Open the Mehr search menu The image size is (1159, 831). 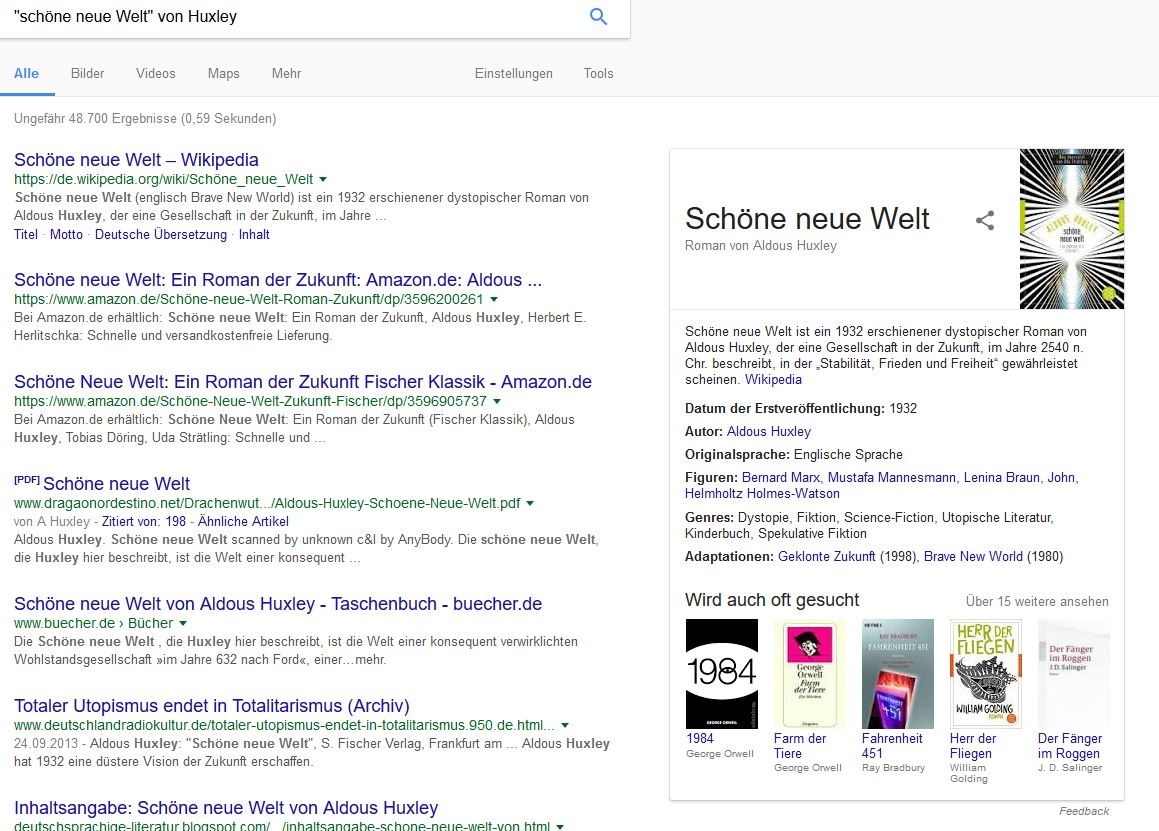(286, 73)
